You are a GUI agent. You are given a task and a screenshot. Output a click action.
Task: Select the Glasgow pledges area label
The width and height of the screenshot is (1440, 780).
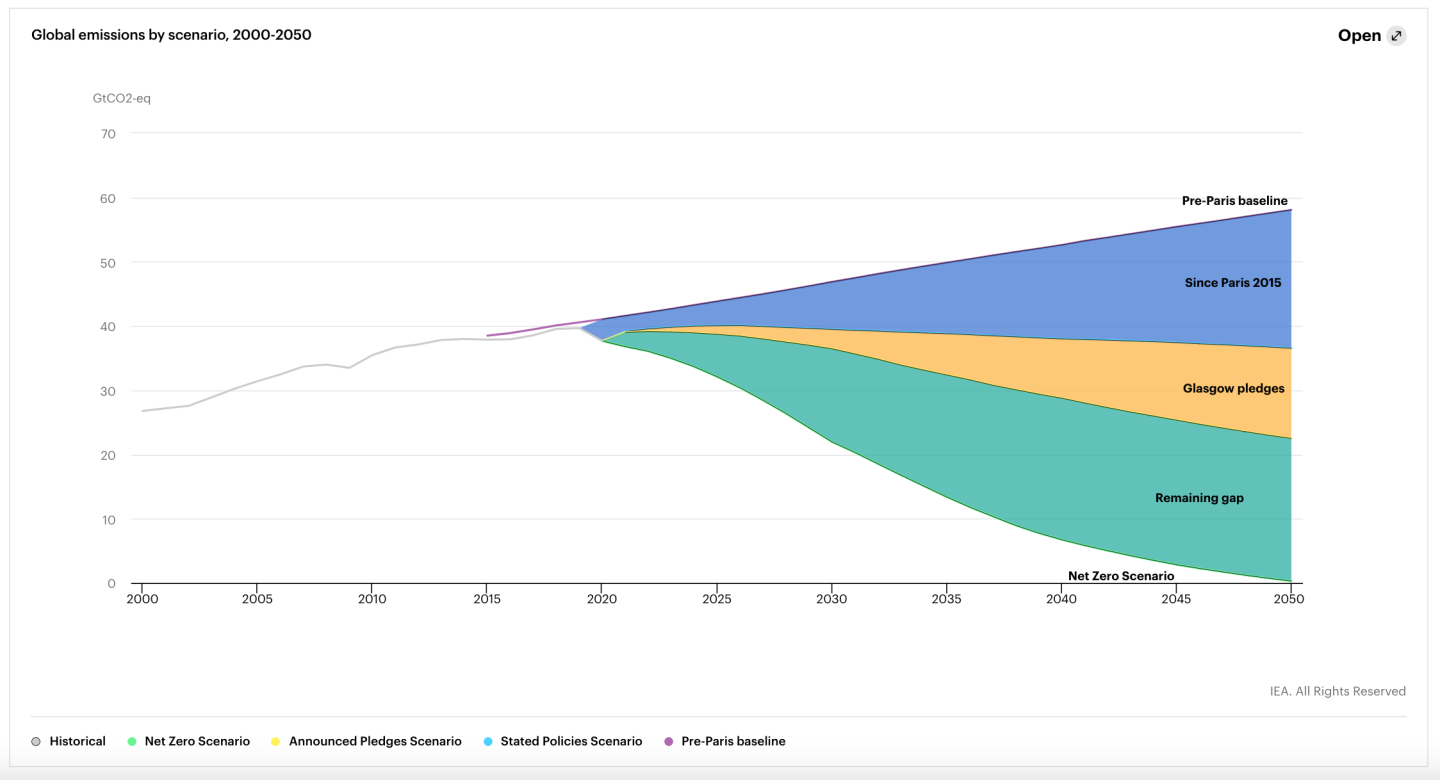tap(1233, 389)
